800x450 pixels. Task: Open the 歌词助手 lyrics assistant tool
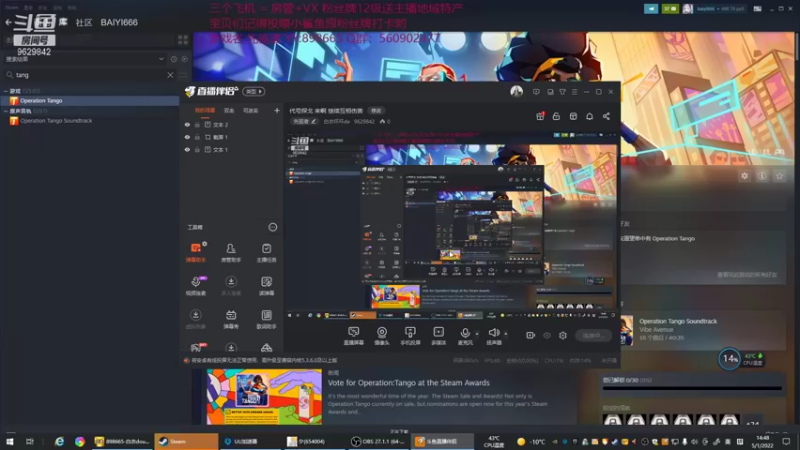(x=266, y=319)
